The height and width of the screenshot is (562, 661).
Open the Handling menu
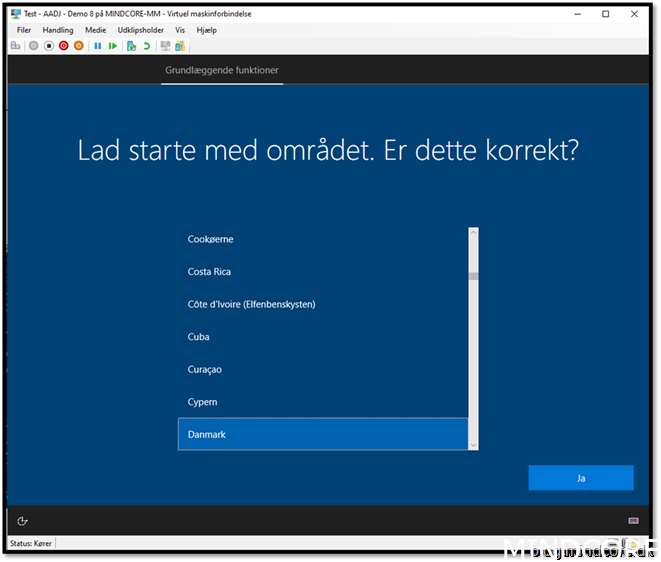pos(58,30)
